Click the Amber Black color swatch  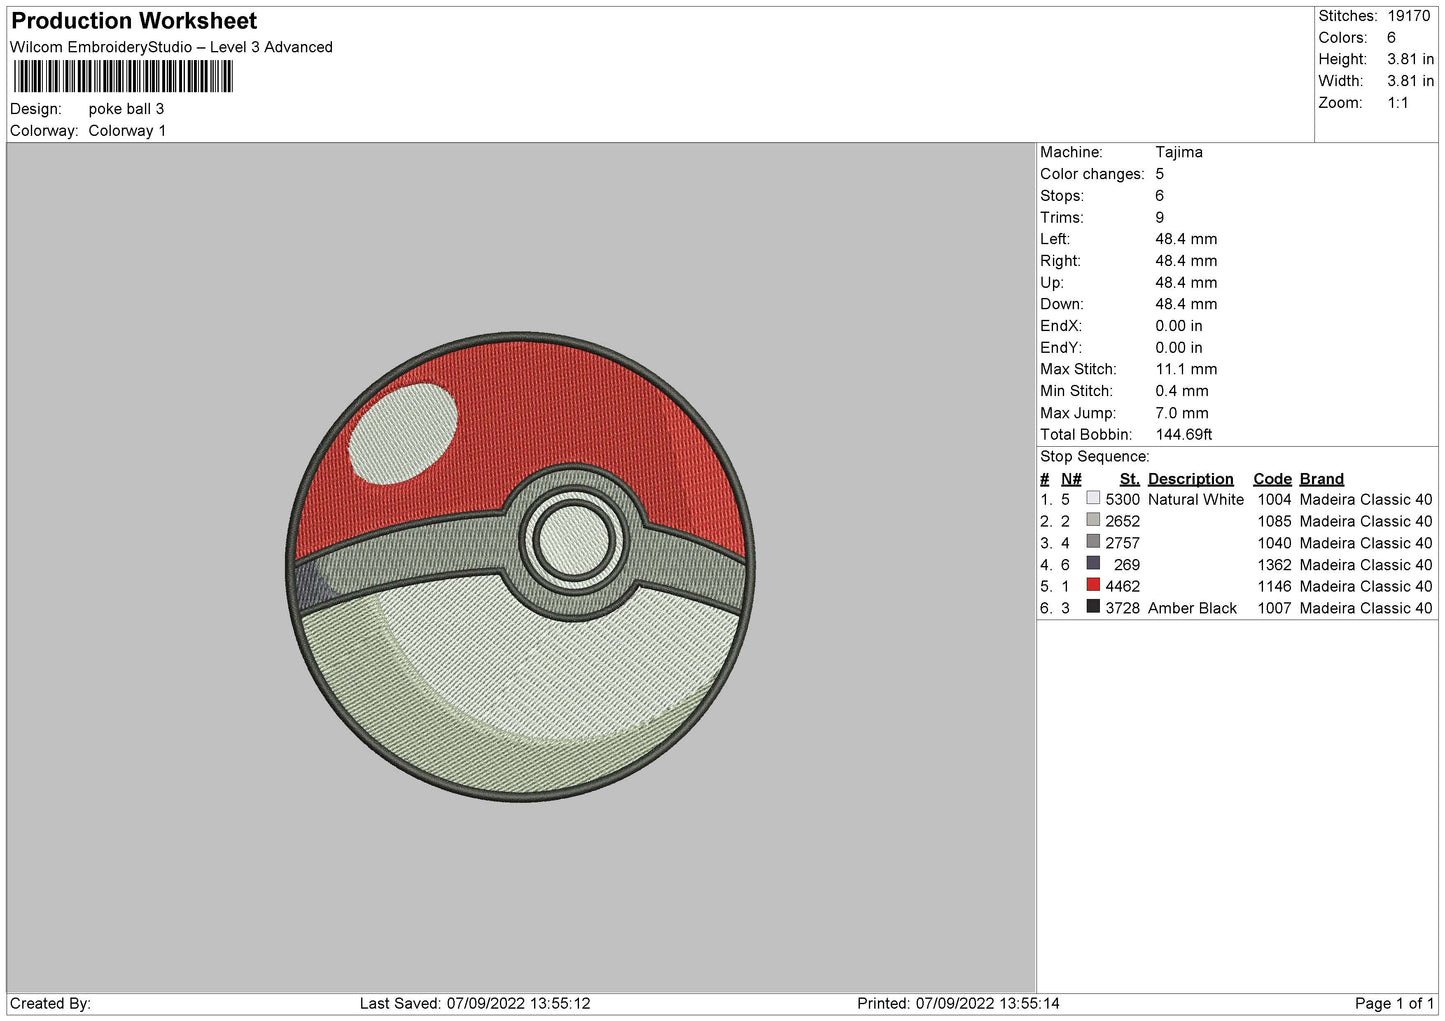[1093, 607]
